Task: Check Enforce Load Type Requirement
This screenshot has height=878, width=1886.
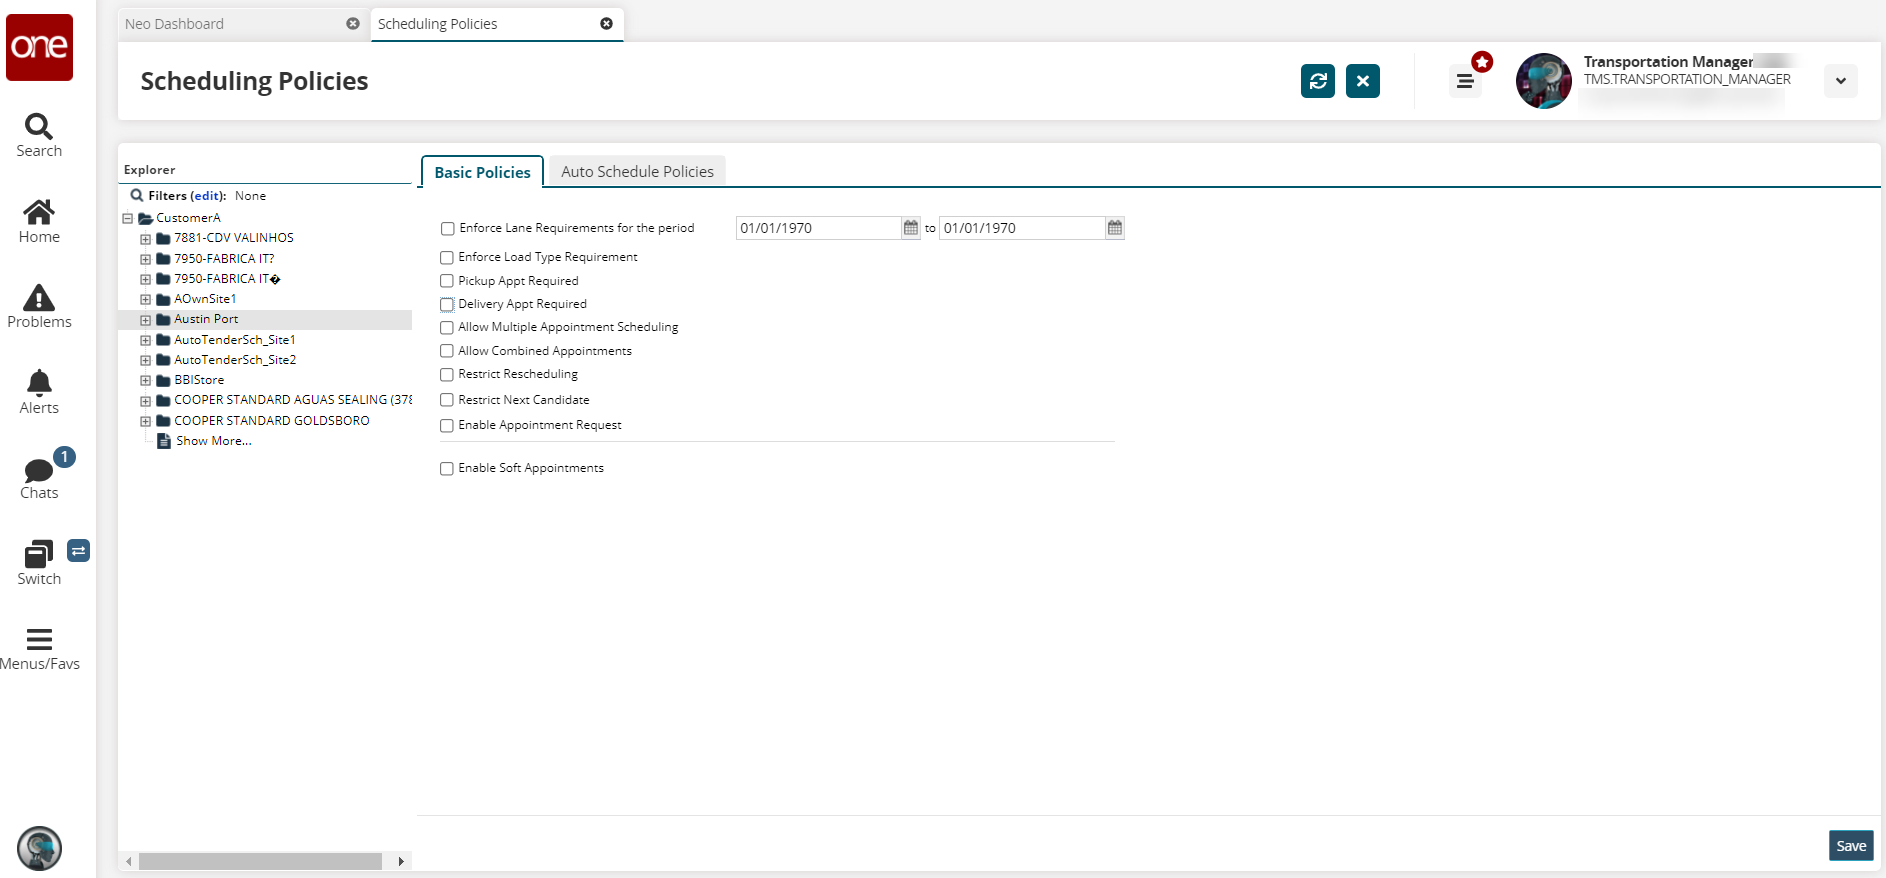Action: click(x=447, y=258)
